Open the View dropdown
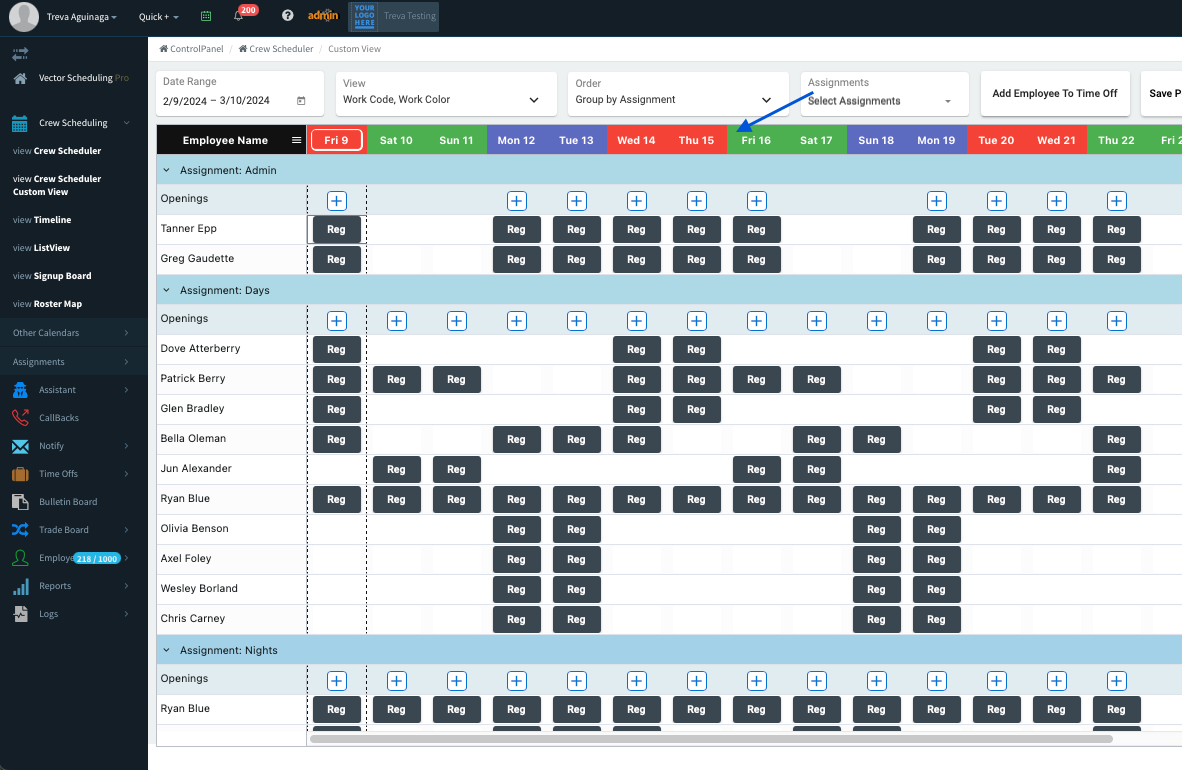Screen dimensions: 1182x770 [x=446, y=94]
